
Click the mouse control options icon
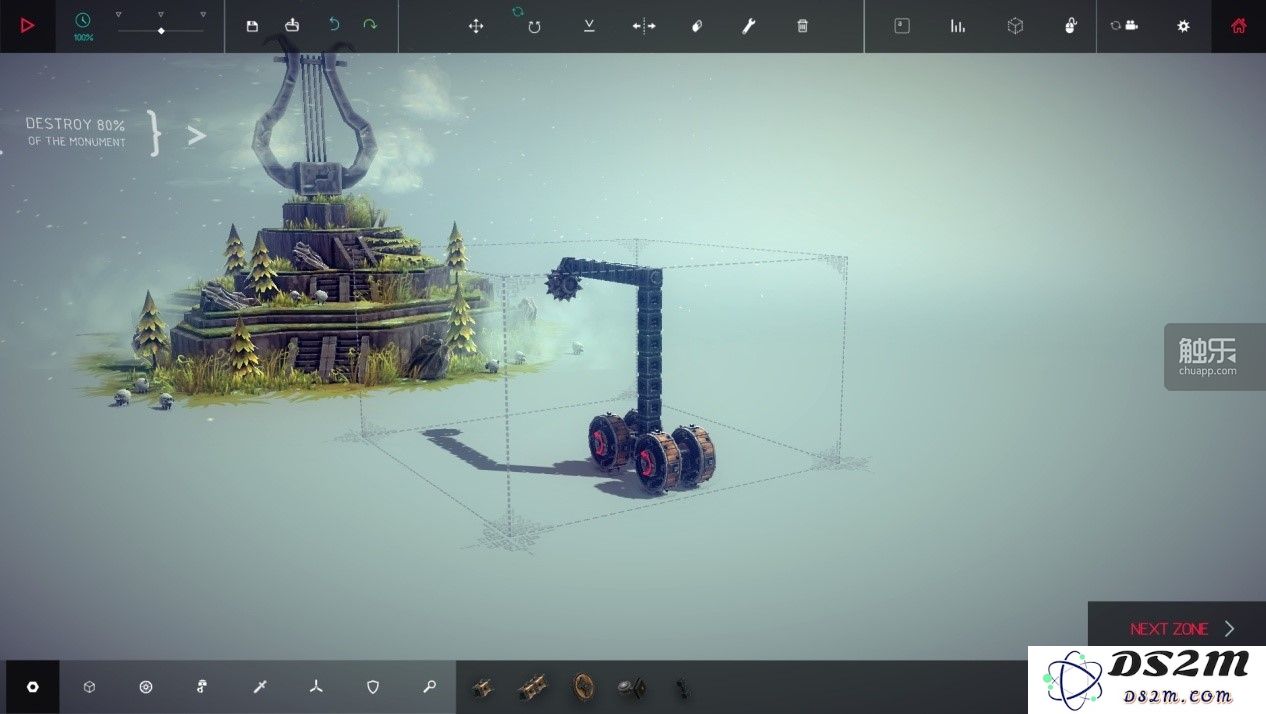coord(1070,26)
